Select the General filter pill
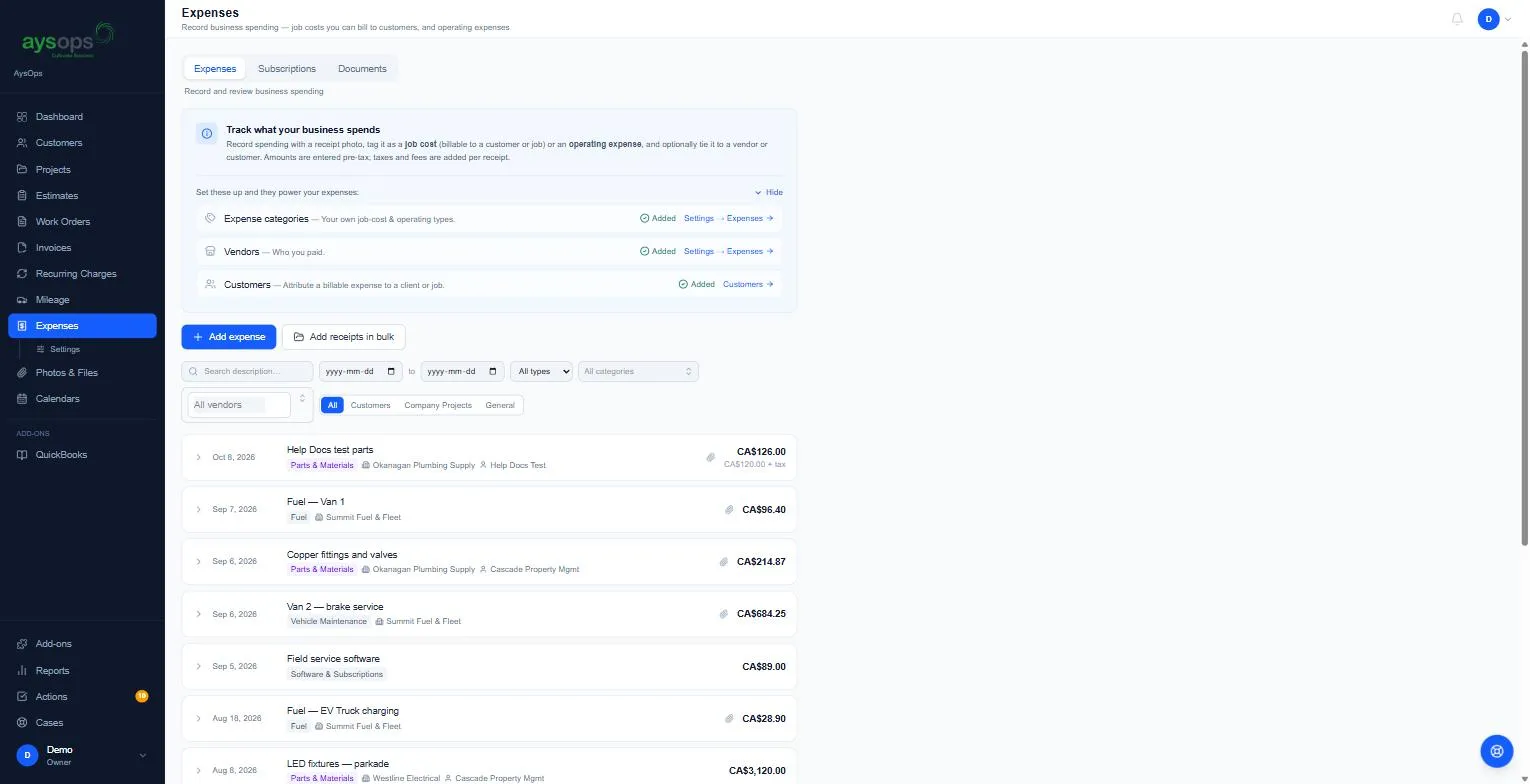The height and width of the screenshot is (784, 1530). pyautogui.click(x=500, y=405)
